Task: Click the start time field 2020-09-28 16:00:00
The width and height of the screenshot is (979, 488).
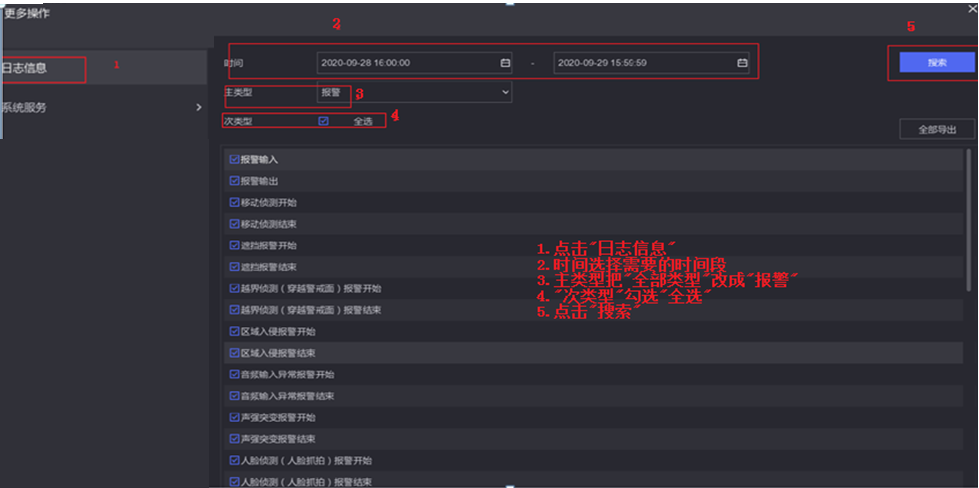Action: click(x=415, y=63)
